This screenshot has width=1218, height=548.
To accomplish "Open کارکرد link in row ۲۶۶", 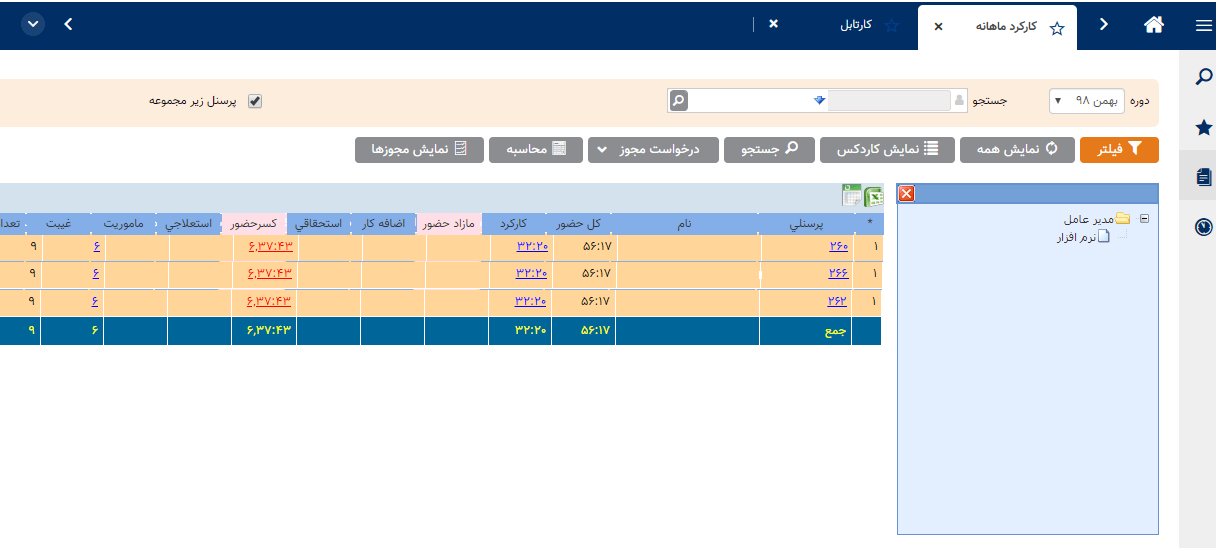I will tap(532, 273).
